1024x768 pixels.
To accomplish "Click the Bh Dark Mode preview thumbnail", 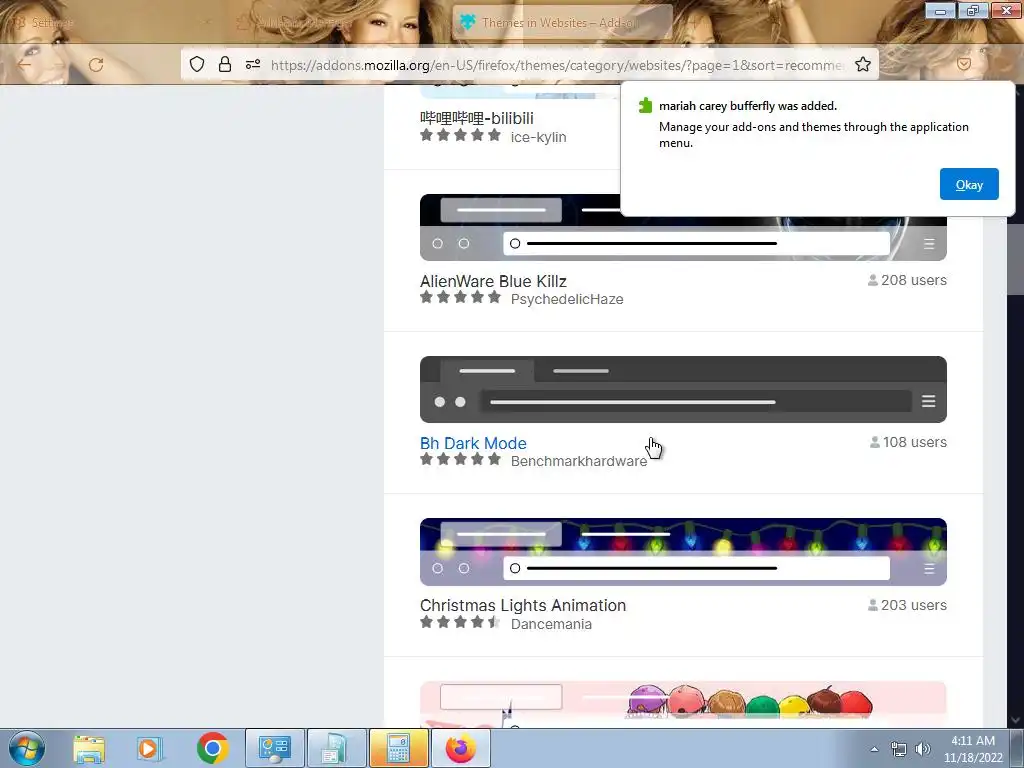I will click(x=683, y=389).
